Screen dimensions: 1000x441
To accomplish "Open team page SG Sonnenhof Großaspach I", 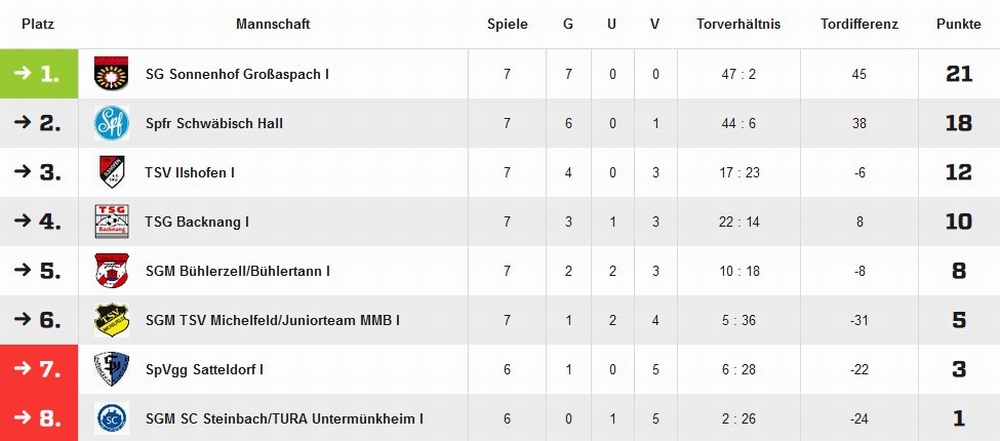I will click(237, 74).
